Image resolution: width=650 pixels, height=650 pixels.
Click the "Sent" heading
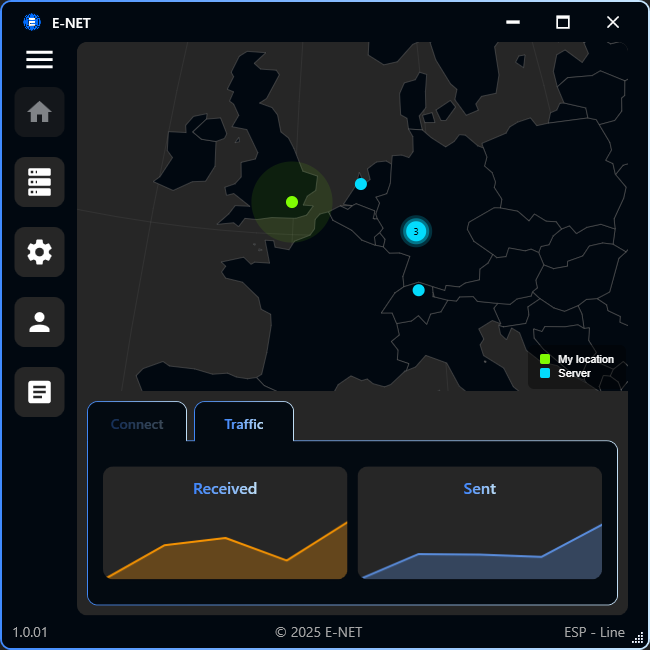click(480, 489)
